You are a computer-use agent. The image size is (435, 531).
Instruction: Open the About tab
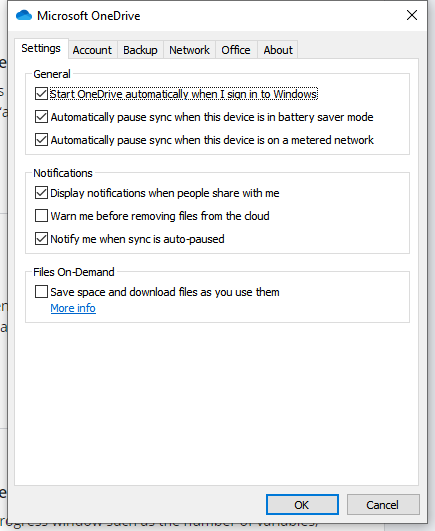click(278, 50)
